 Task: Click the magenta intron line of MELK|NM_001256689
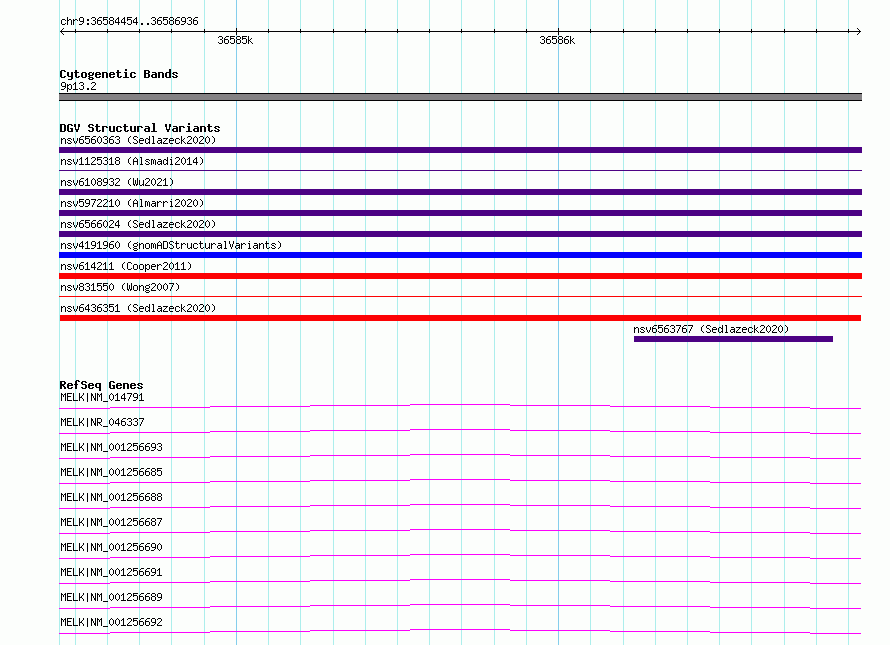click(460, 606)
